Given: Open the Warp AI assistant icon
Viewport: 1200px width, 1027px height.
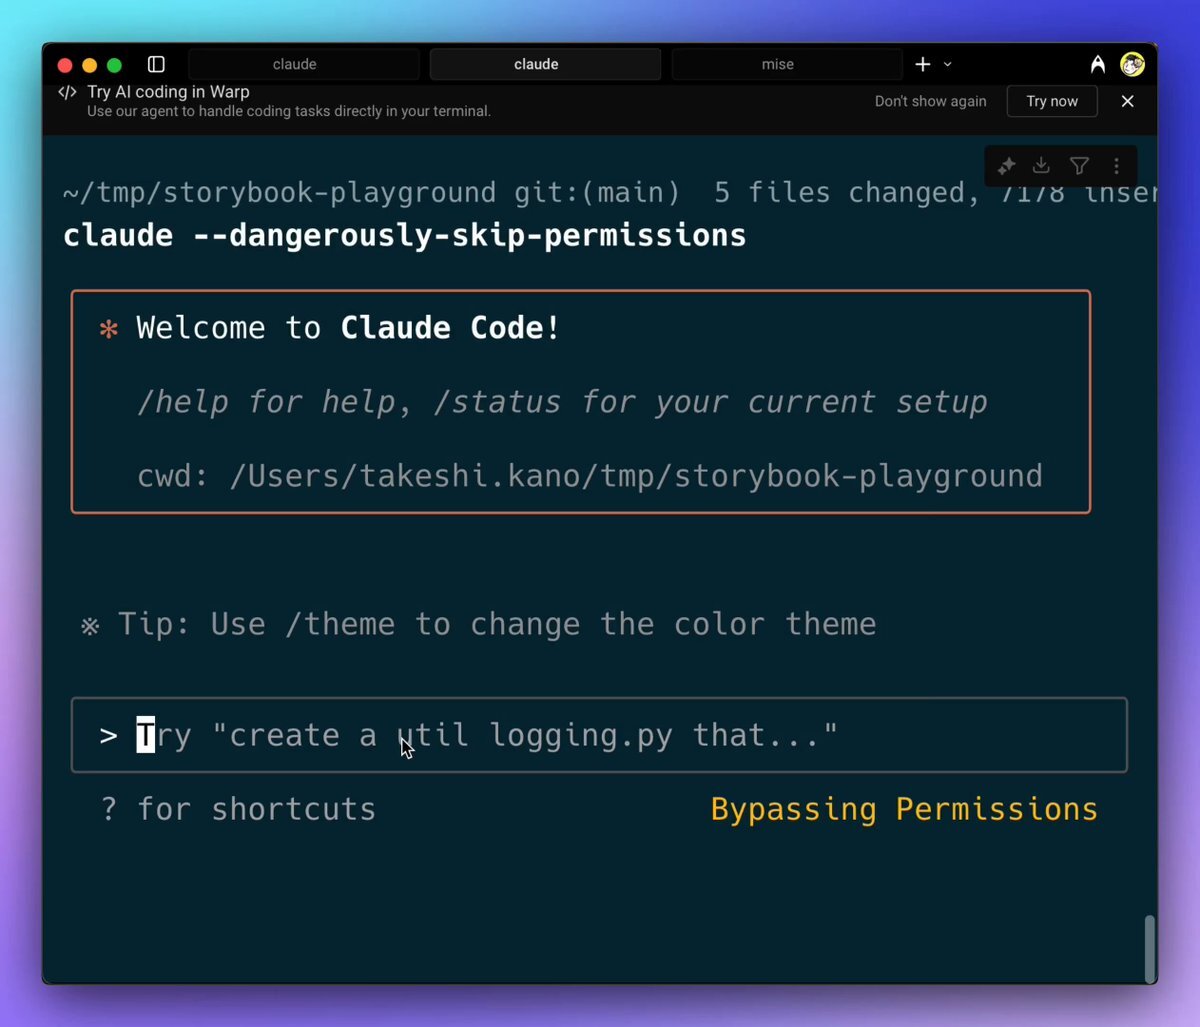Looking at the screenshot, I should tap(1098, 64).
